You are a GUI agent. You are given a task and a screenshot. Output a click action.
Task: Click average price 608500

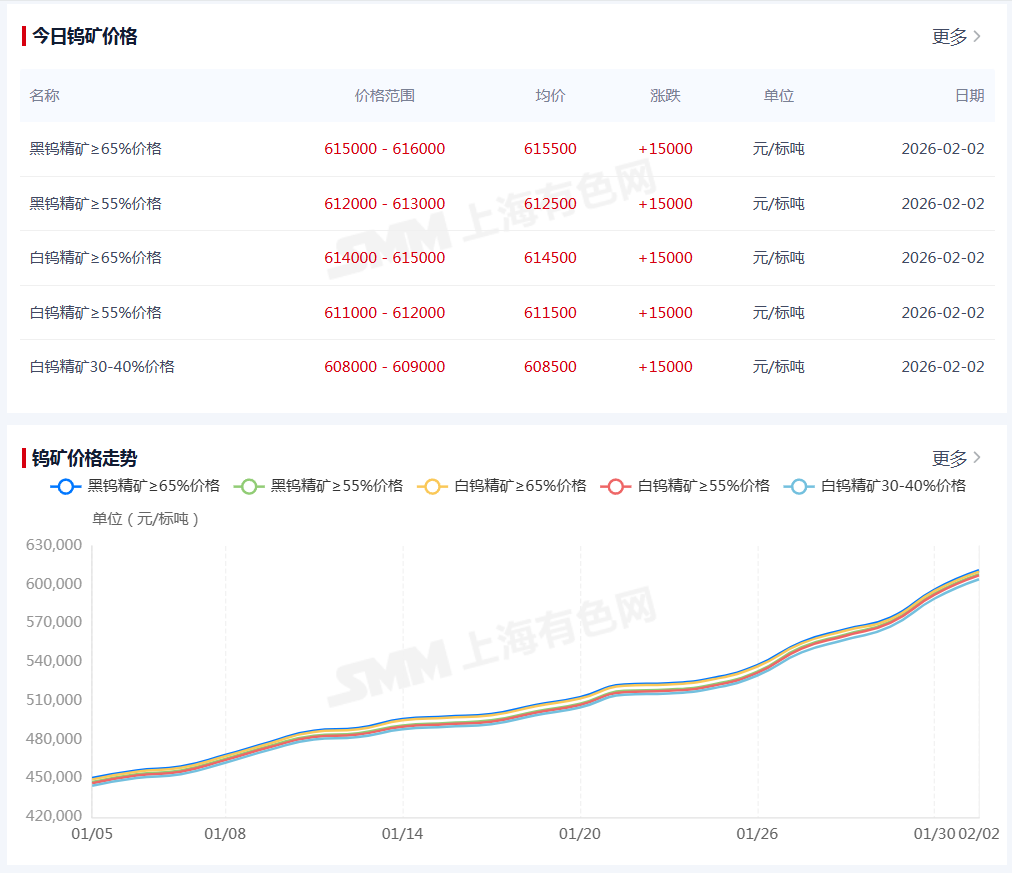[550, 367]
